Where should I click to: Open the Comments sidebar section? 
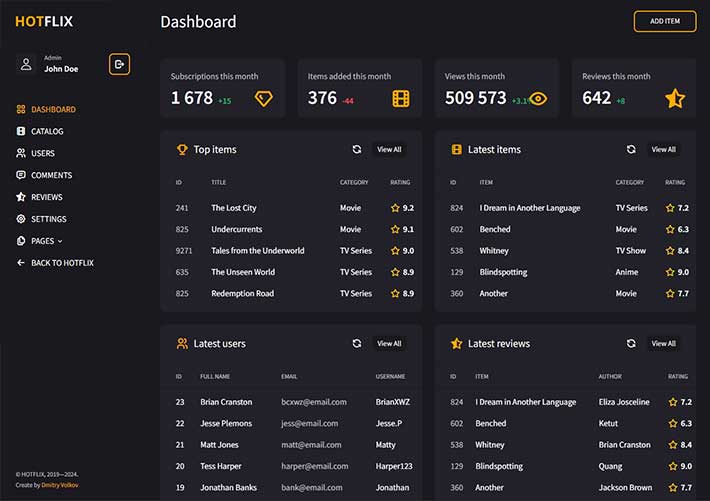pos(50,176)
